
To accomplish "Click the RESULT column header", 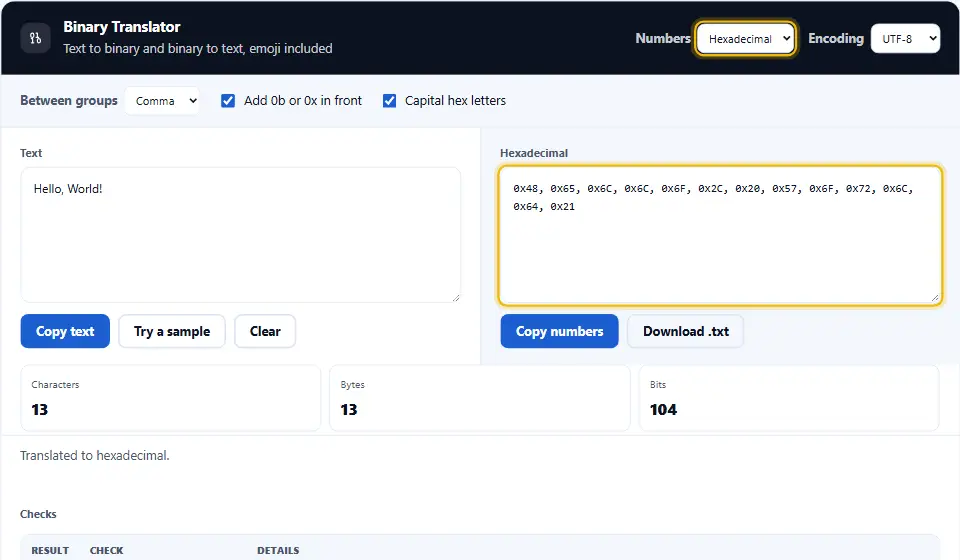I will coord(50,550).
